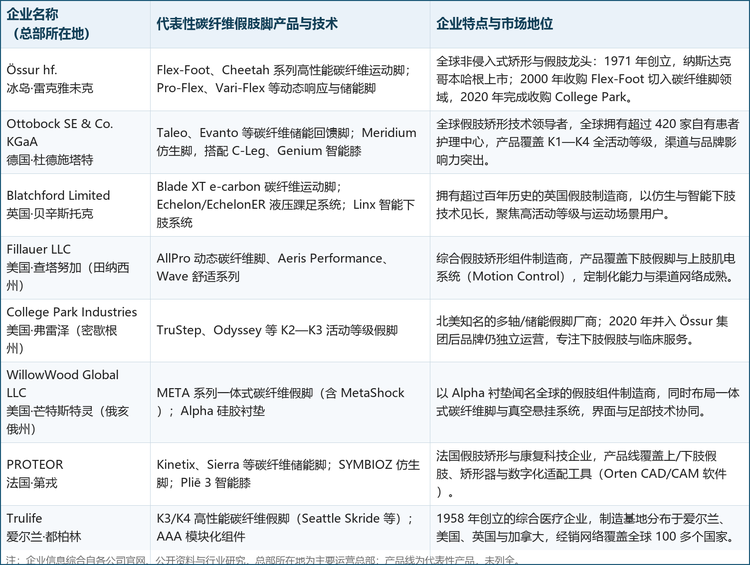The height and width of the screenshot is (565, 750).
Task: Select the Blatchford Limited name cell
Action: coord(76,205)
